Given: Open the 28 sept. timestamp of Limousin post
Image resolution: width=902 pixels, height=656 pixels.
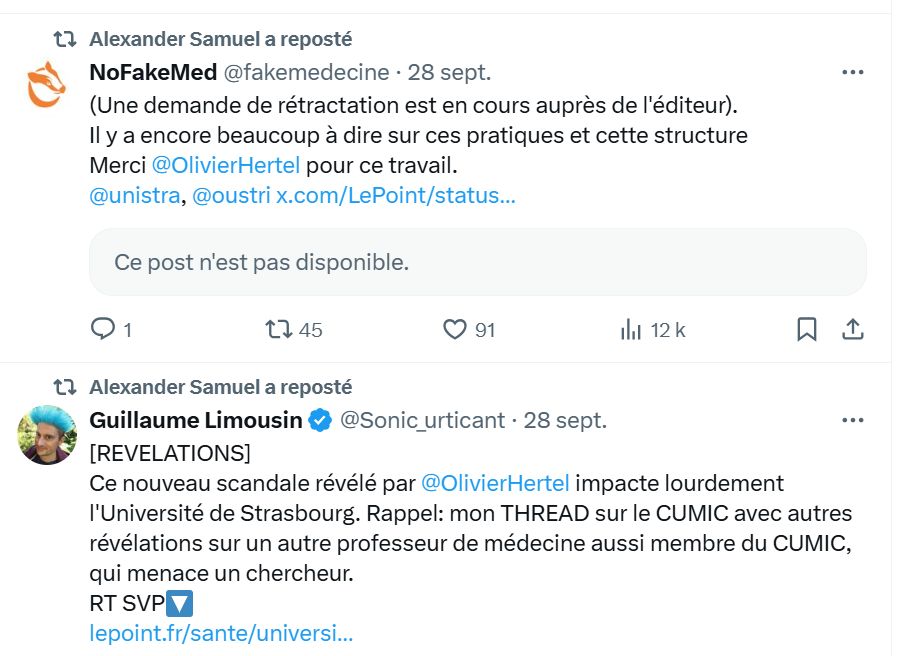Looking at the screenshot, I should (x=565, y=420).
